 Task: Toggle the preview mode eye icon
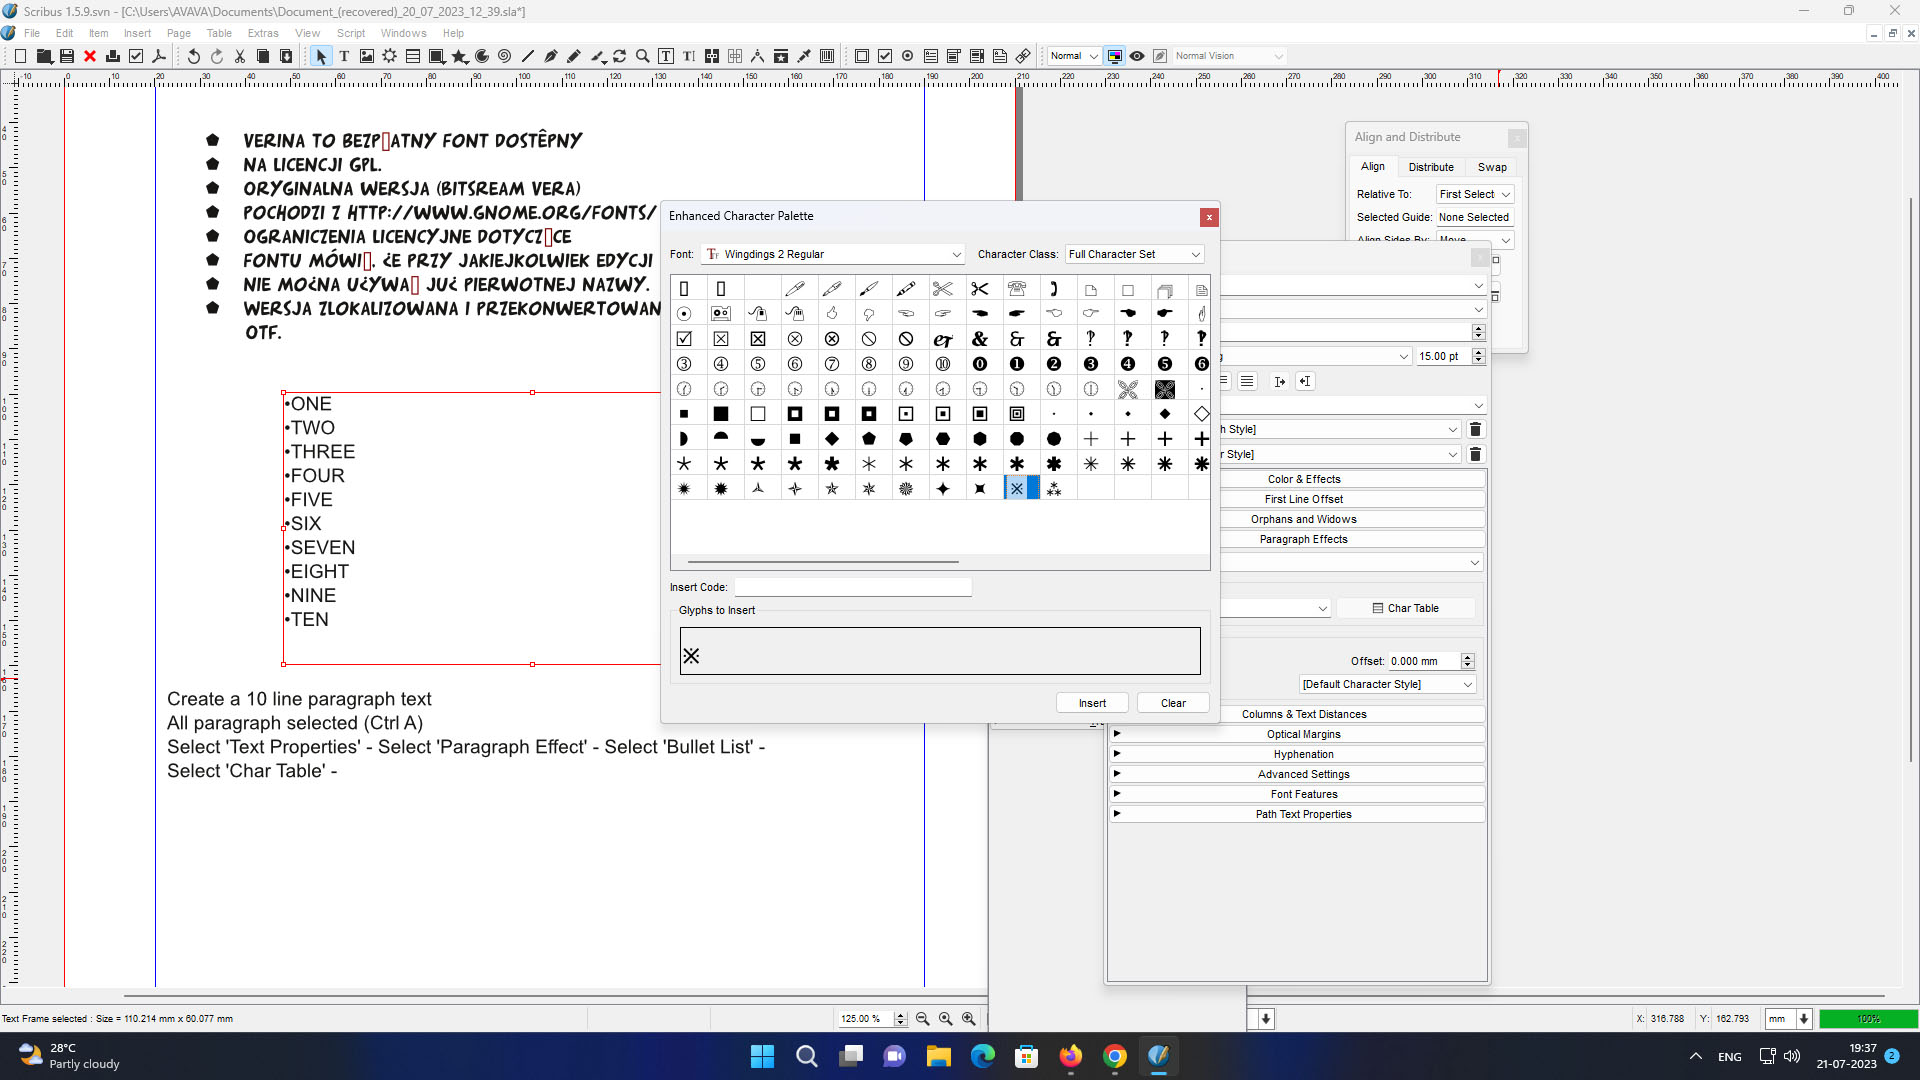[x=1137, y=57]
